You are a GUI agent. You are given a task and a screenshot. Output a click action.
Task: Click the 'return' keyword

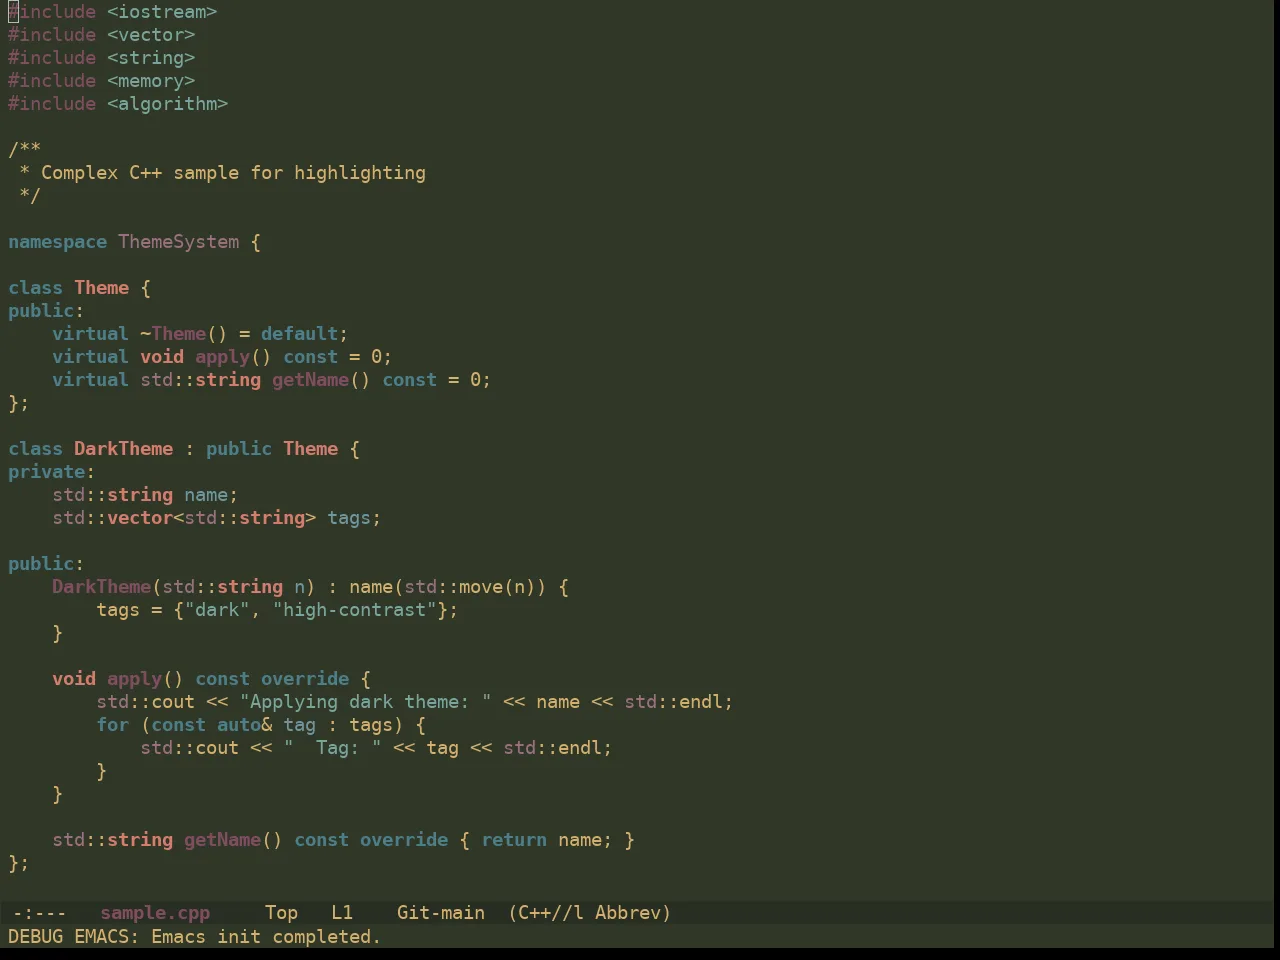514,840
